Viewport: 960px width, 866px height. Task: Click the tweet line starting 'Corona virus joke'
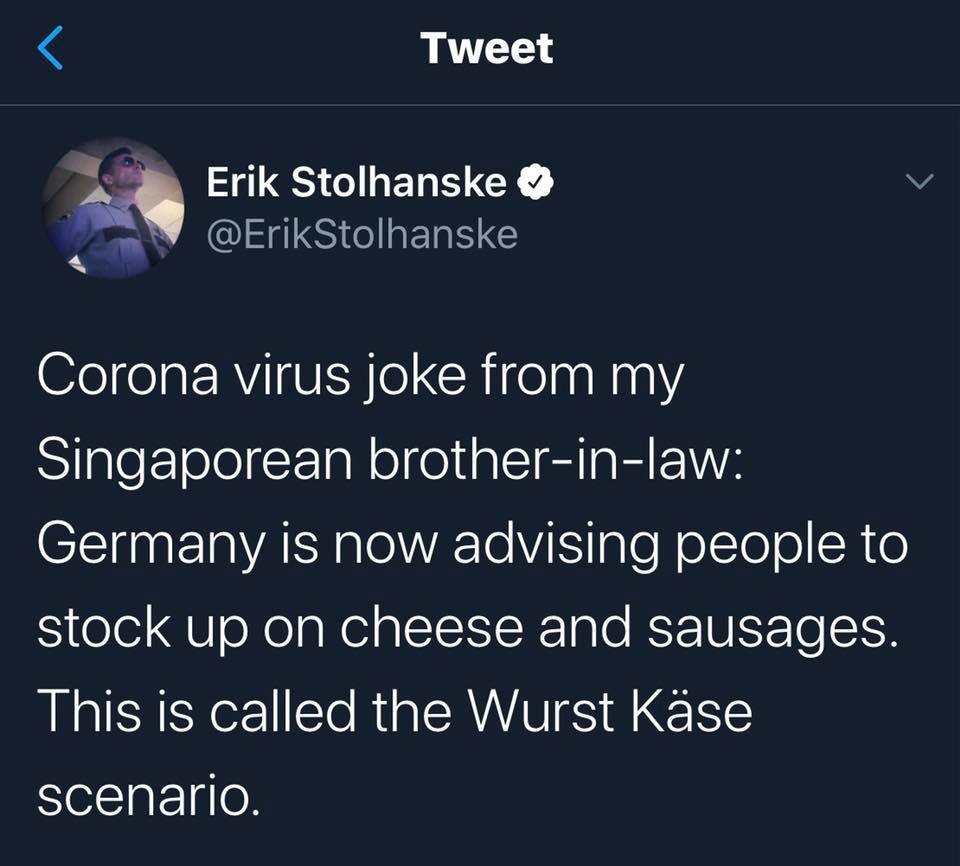(x=361, y=378)
